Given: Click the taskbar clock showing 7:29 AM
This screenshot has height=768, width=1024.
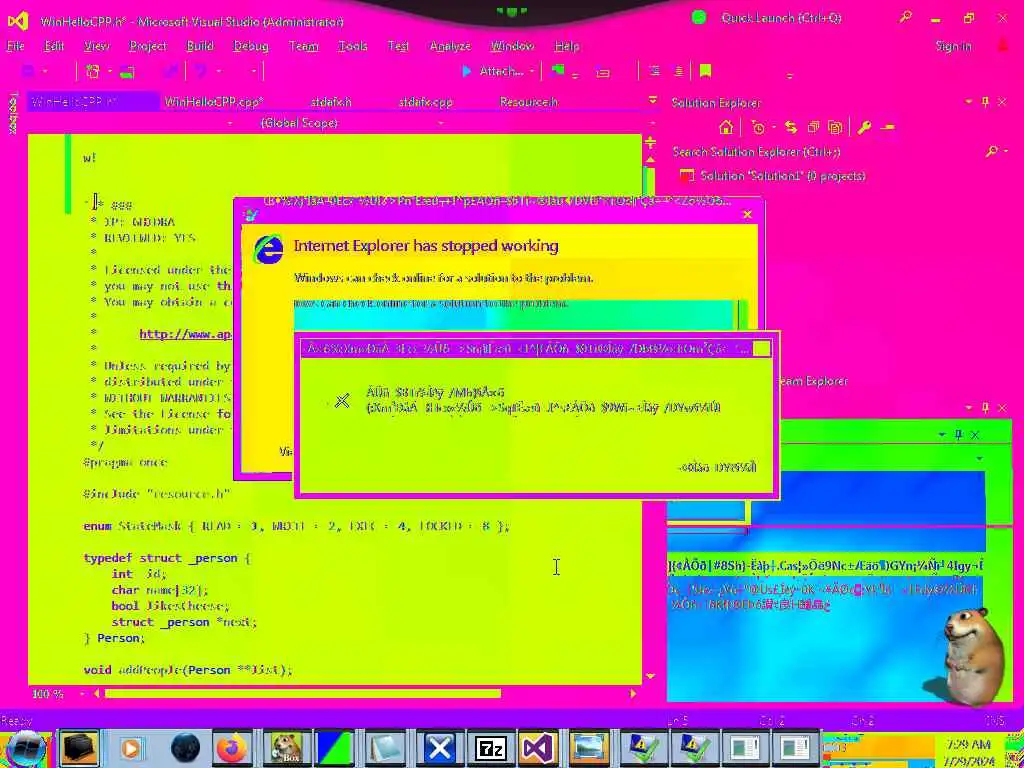Looking at the screenshot, I should (x=970, y=744).
